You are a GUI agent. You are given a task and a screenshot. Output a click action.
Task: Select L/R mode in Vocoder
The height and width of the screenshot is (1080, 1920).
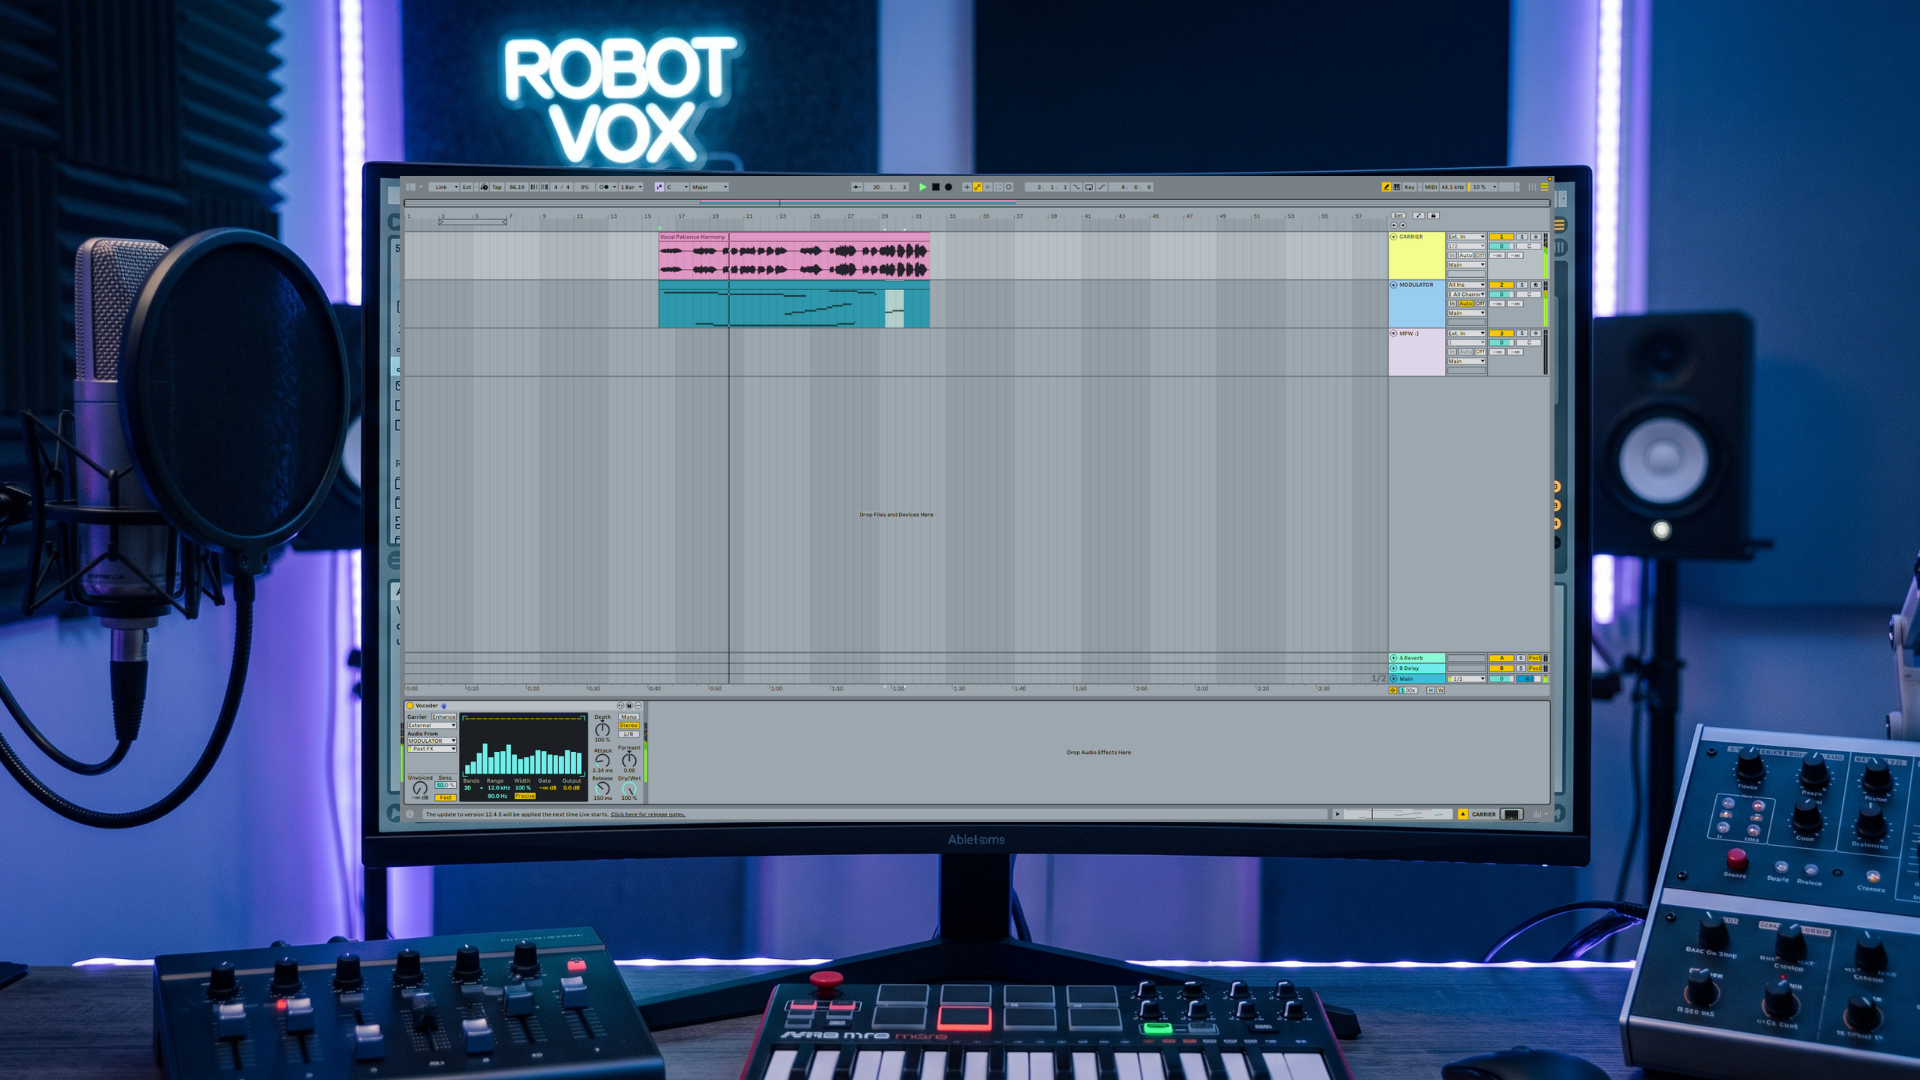click(628, 734)
